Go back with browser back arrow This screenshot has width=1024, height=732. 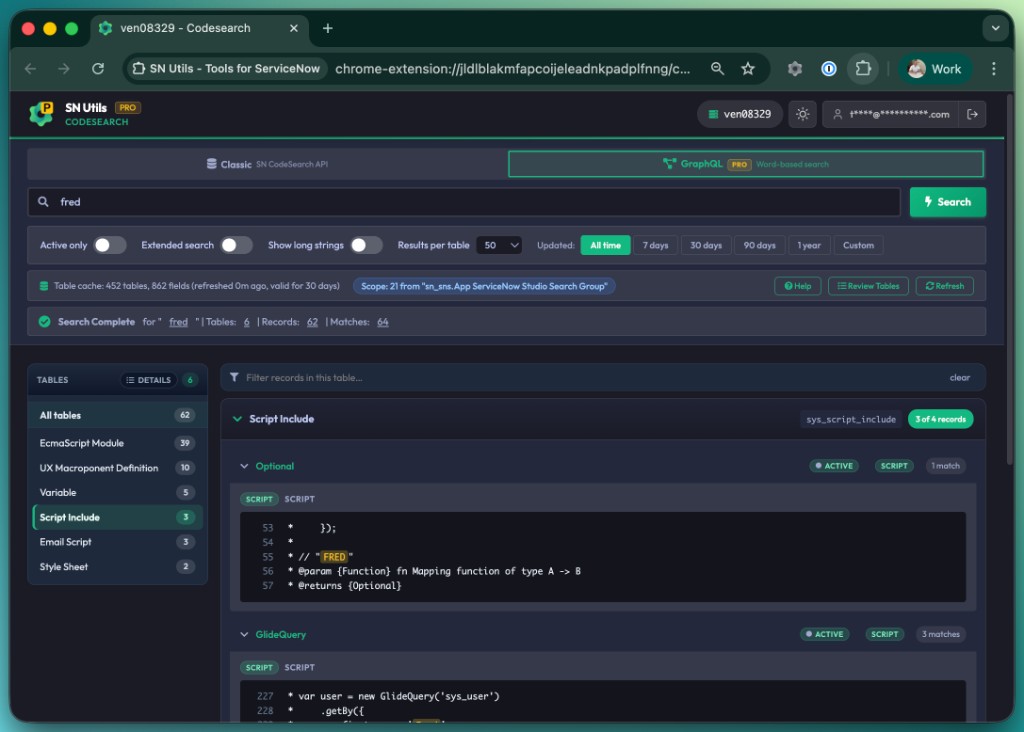tap(30, 69)
